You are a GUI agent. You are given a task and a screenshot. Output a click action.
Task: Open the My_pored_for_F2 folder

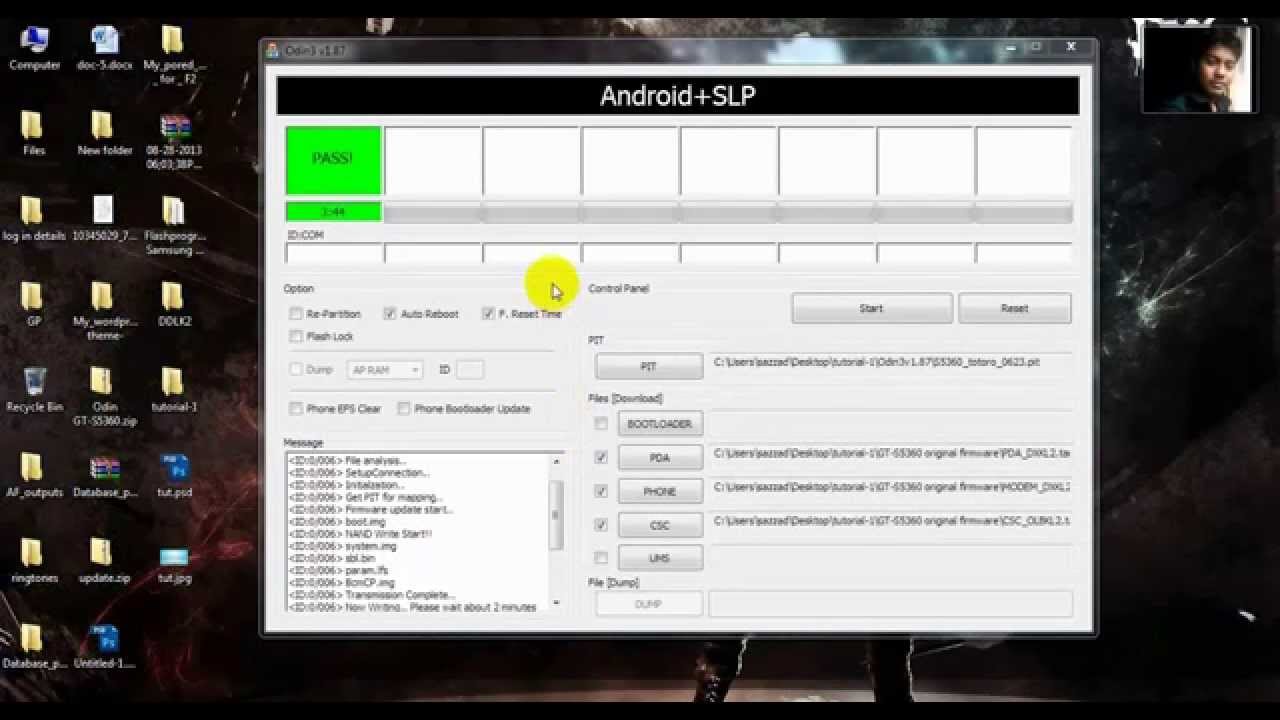pyautogui.click(x=174, y=55)
